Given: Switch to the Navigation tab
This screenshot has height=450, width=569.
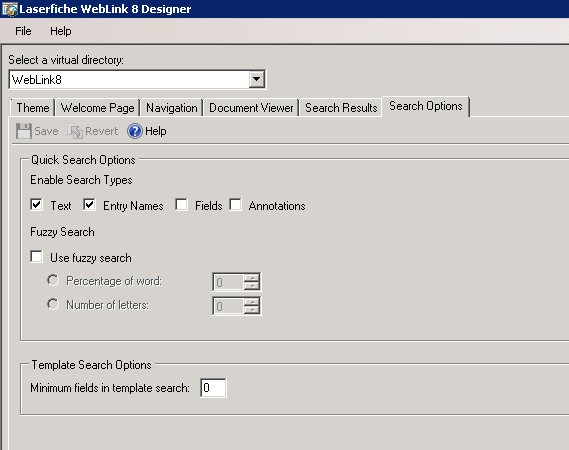Looking at the screenshot, I should 172,108.
